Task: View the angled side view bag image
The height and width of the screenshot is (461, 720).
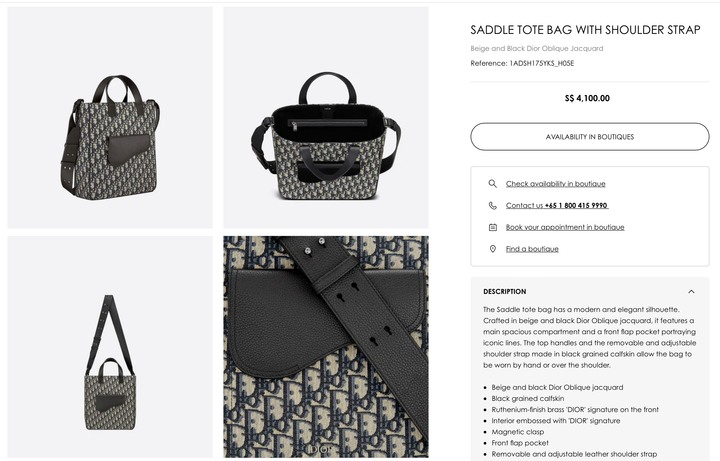Action: click(110, 118)
